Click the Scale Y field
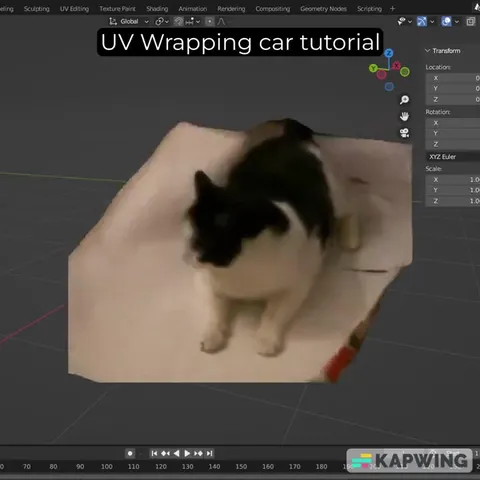Viewport: 480px width, 480px height. 453,190
